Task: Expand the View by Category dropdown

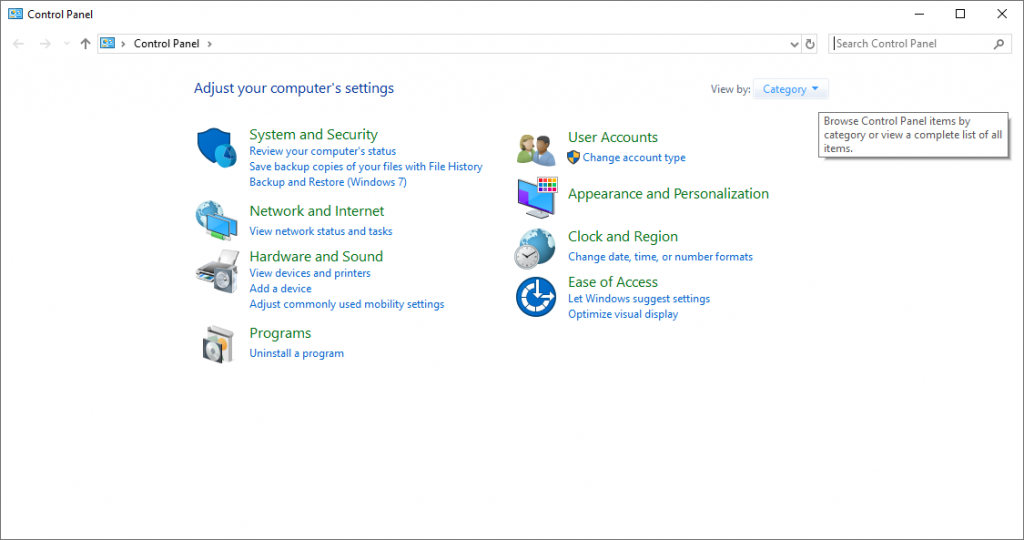Action: coord(790,89)
